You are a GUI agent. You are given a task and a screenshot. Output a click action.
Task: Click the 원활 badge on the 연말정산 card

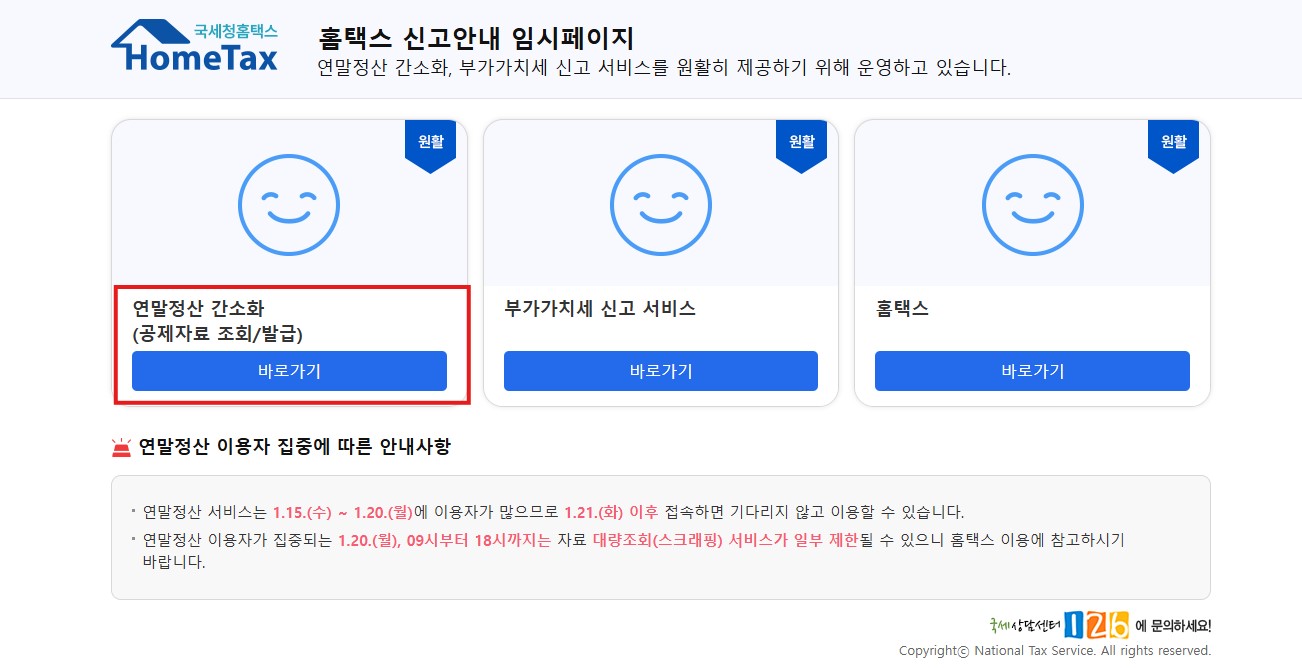pos(431,141)
